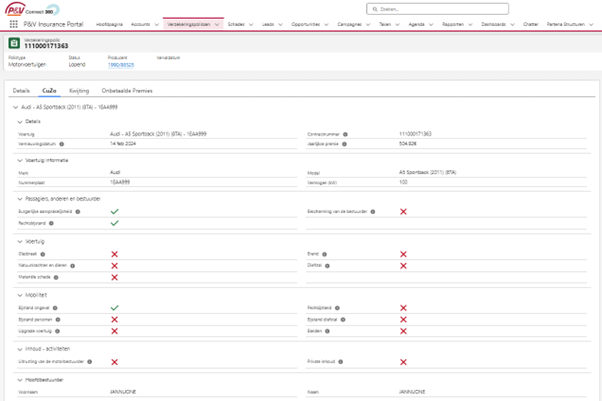Image resolution: width=602 pixels, height=401 pixels.
Task: Select the Status value Lopend
Action: pyautogui.click(x=77, y=65)
